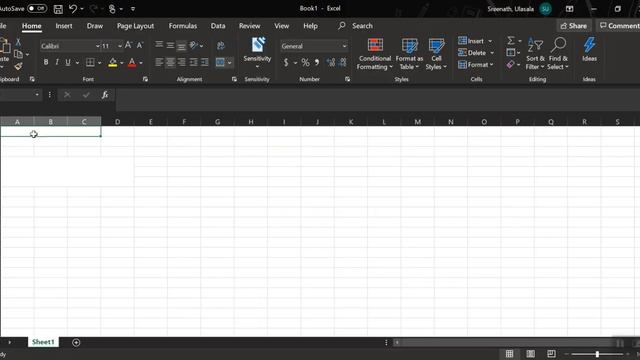Click the Orientation text angle icon
Viewport: 640px width, 360px height.
(194, 45)
